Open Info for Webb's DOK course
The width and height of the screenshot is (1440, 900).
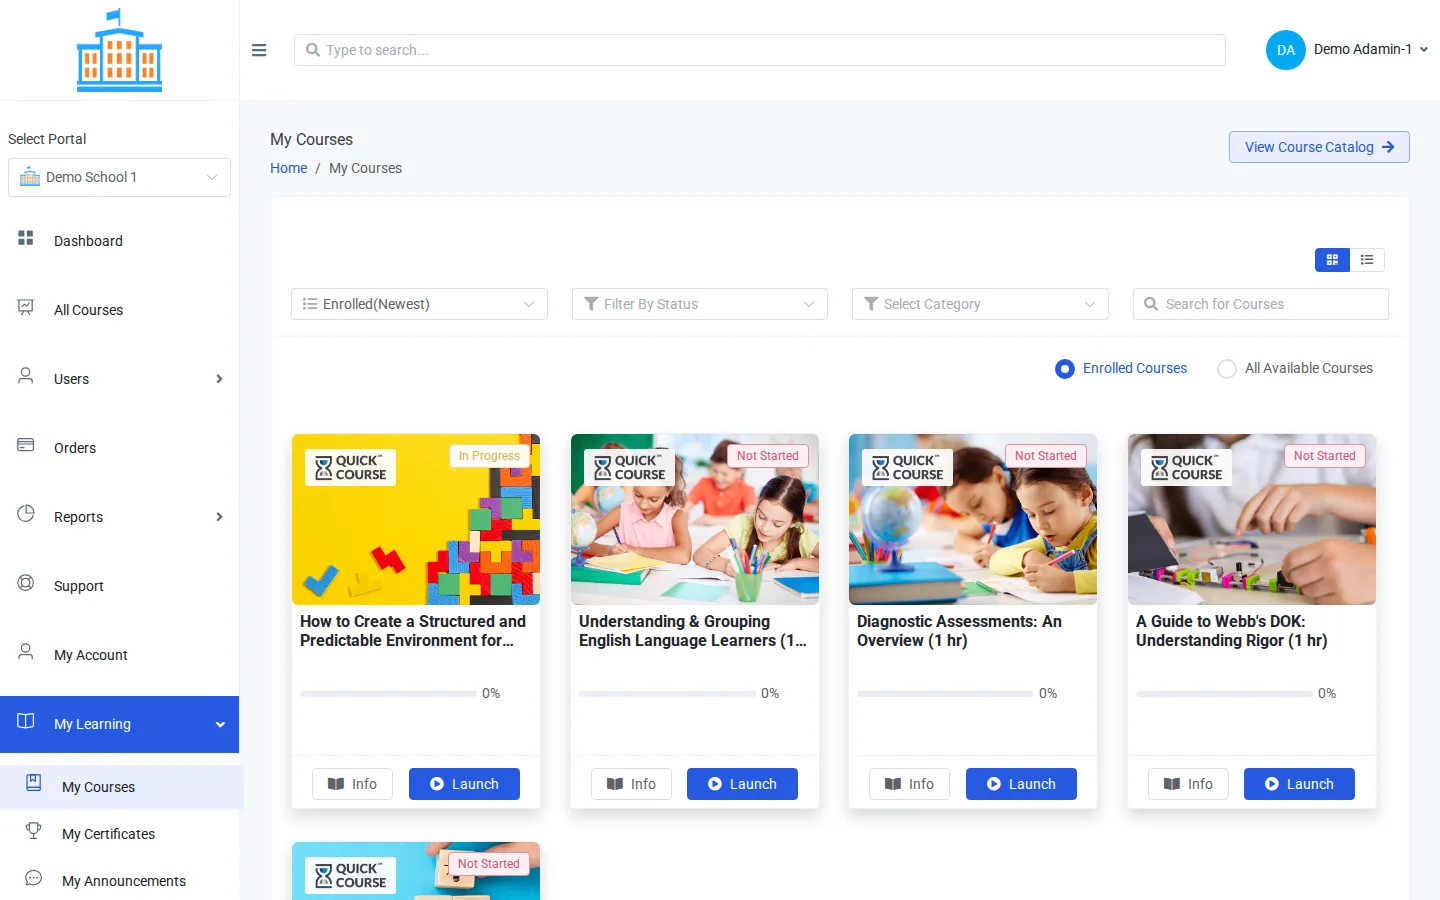[x=1188, y=784]
